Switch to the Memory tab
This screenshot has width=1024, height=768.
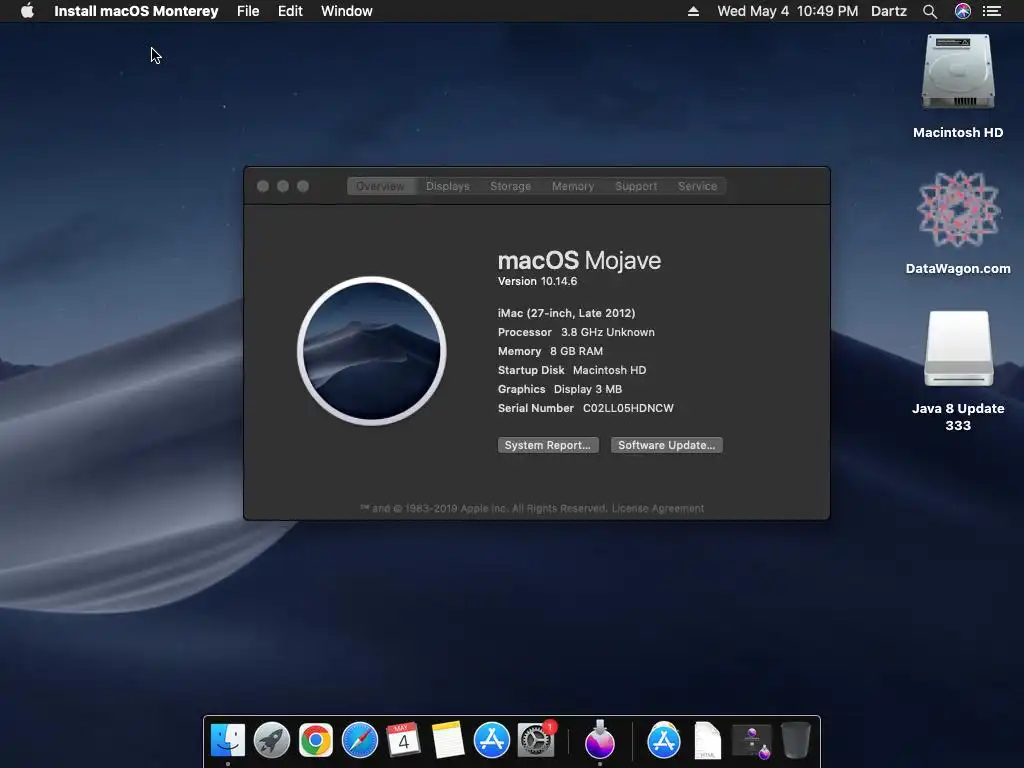(x=573, y=186)
